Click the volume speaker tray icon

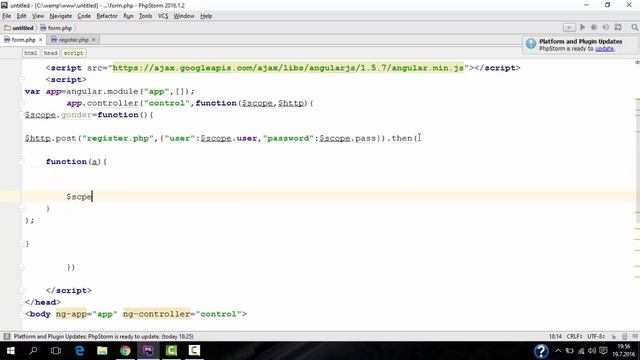(x=592, y=351)
